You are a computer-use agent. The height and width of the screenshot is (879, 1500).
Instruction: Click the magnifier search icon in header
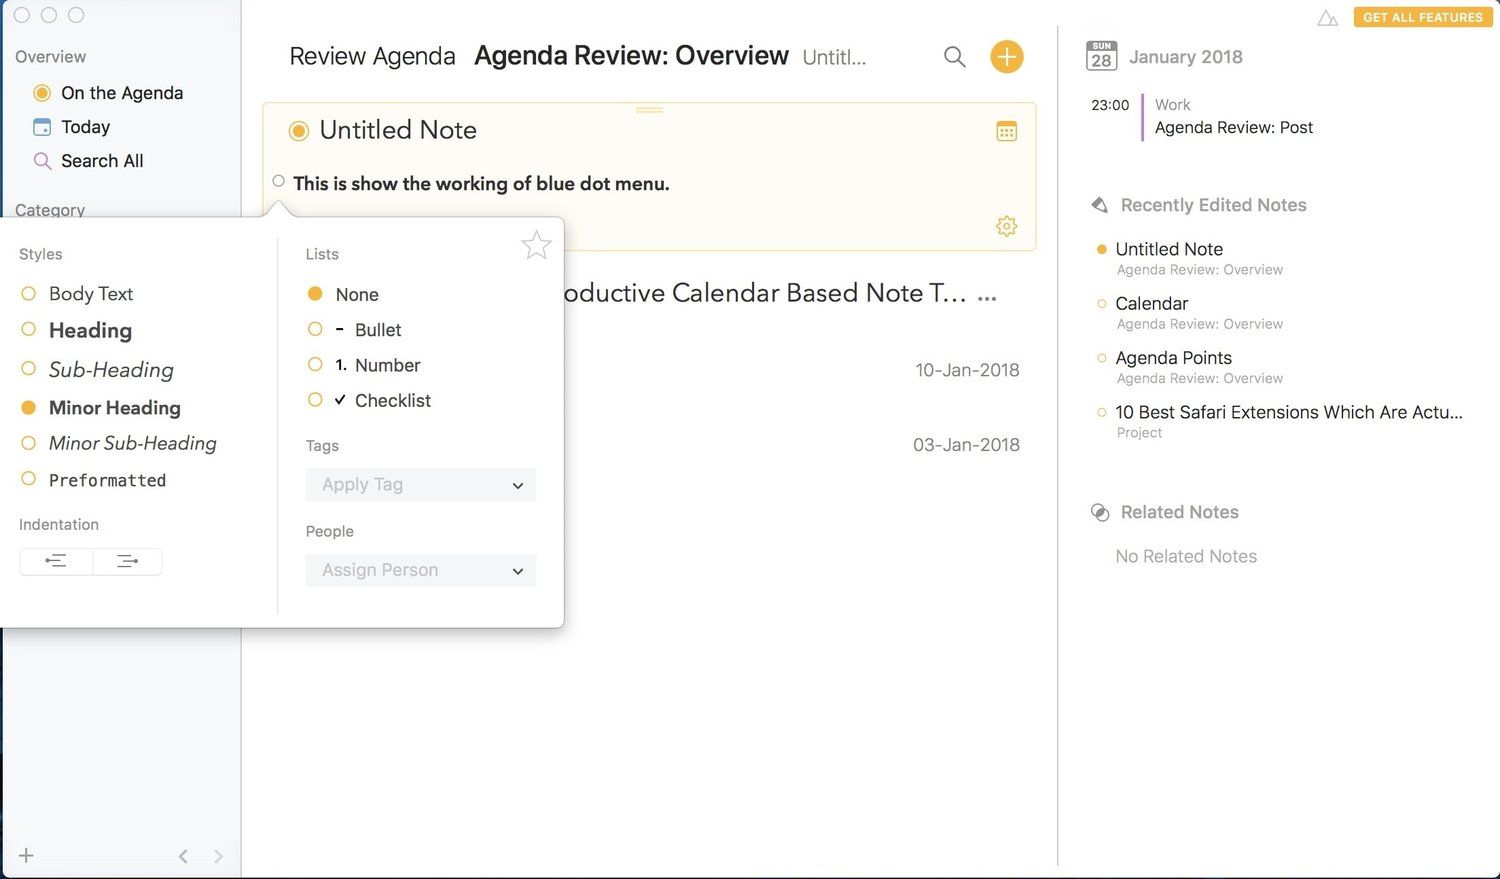(x=954, y=57)
